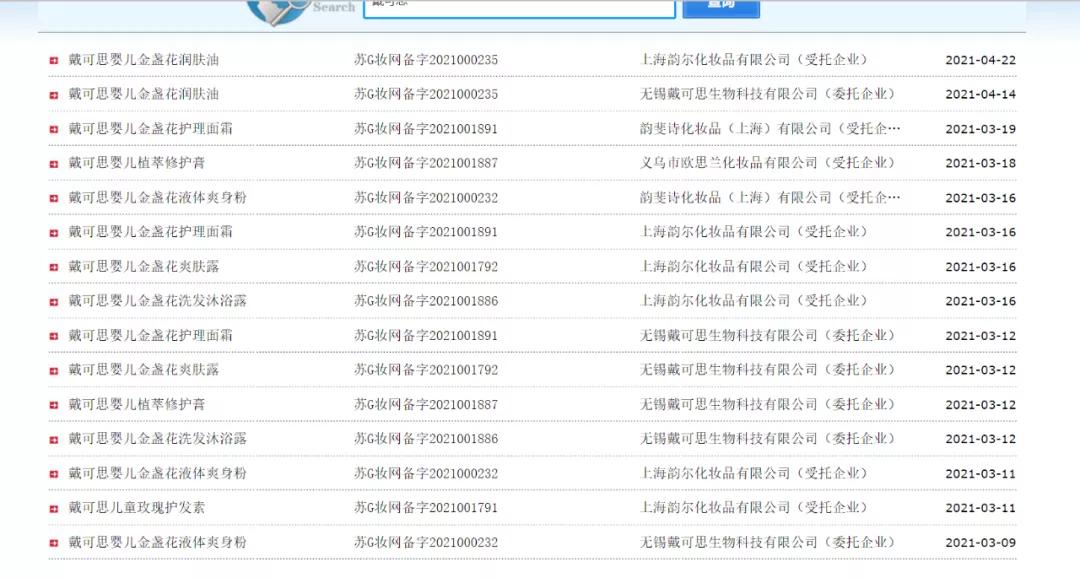
Task: Click the red icon for 戴可思婴儿金盏花洗发沐浴露
Action: 53,300
